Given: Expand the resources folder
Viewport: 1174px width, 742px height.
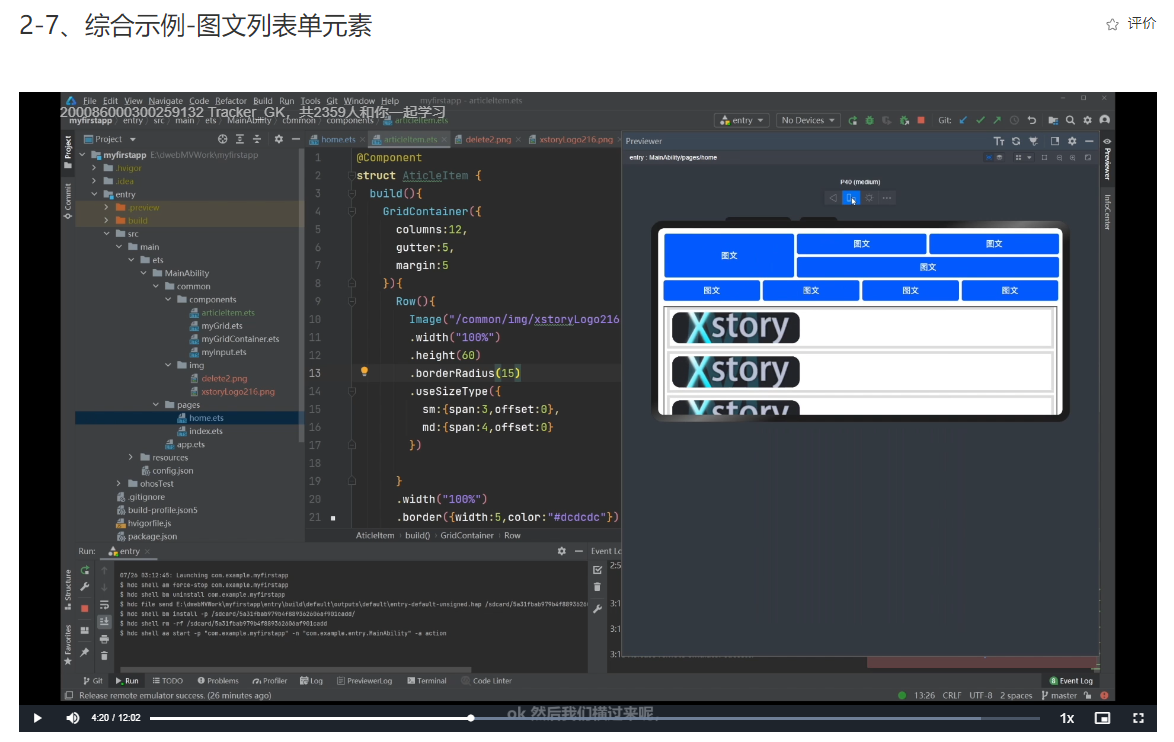Looking at the screenshot, I should click(131, 457).
